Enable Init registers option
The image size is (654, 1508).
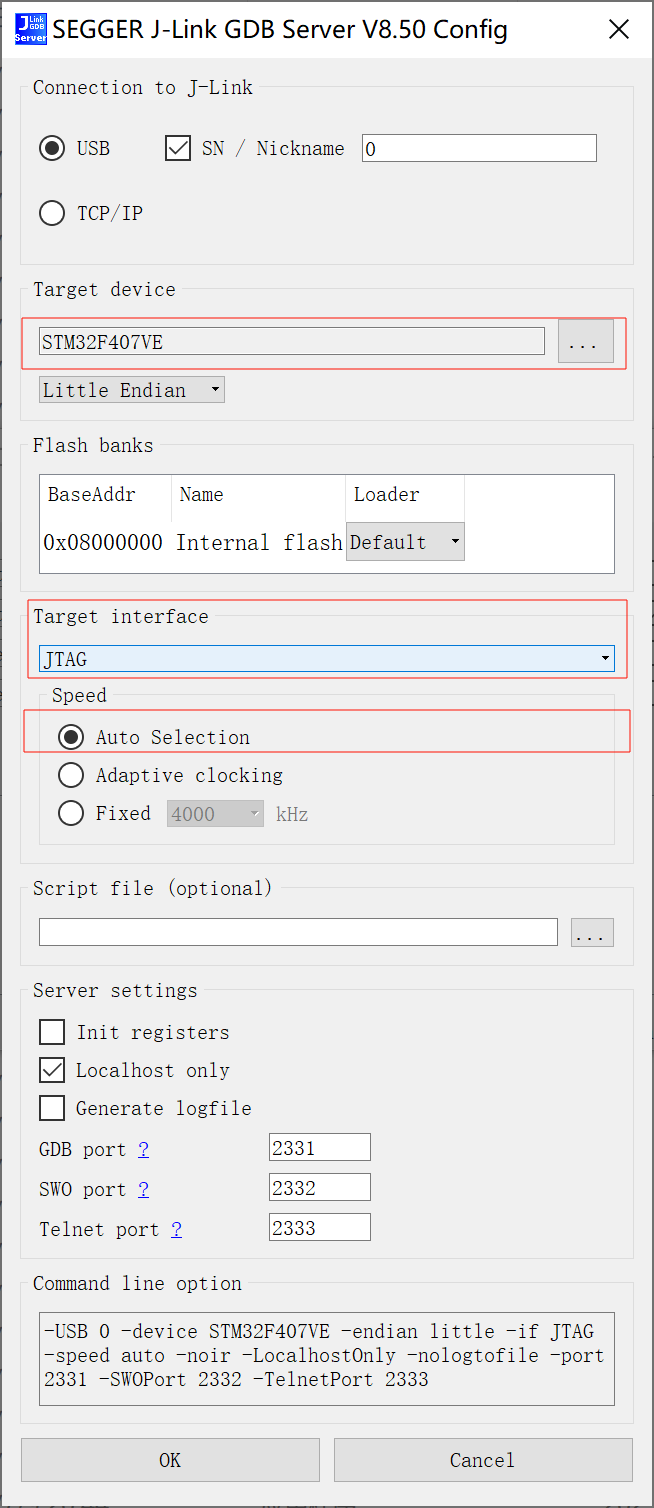coord(52,1032)
